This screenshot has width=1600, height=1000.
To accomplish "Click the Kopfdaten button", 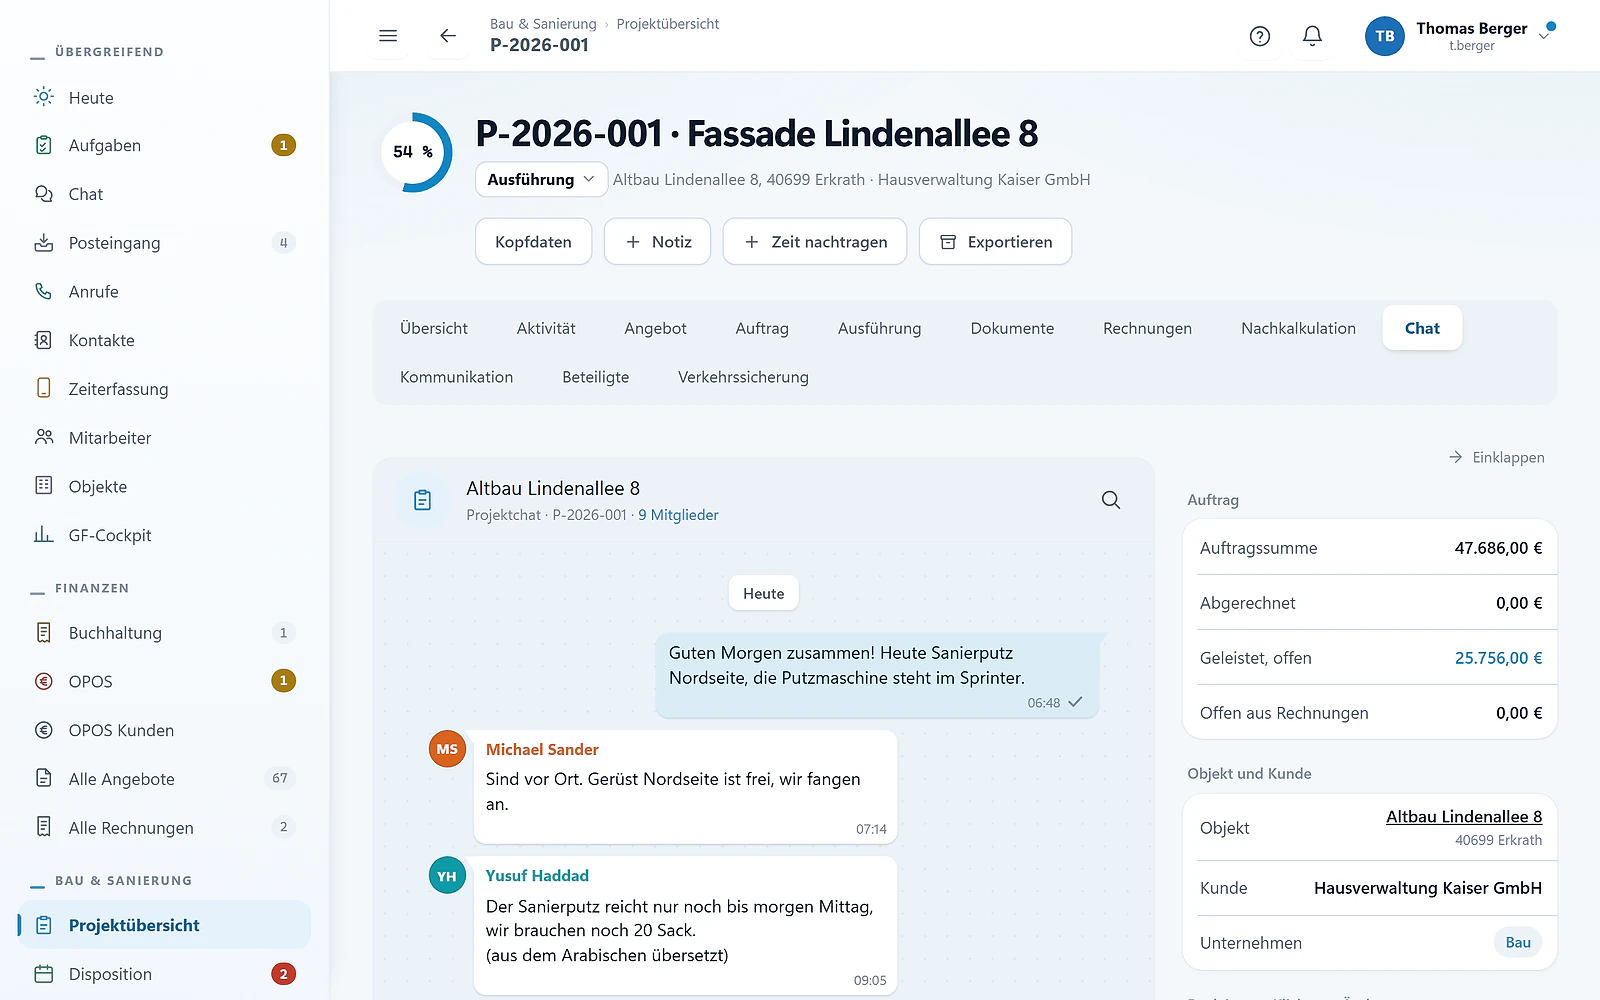I will point(533,242).
